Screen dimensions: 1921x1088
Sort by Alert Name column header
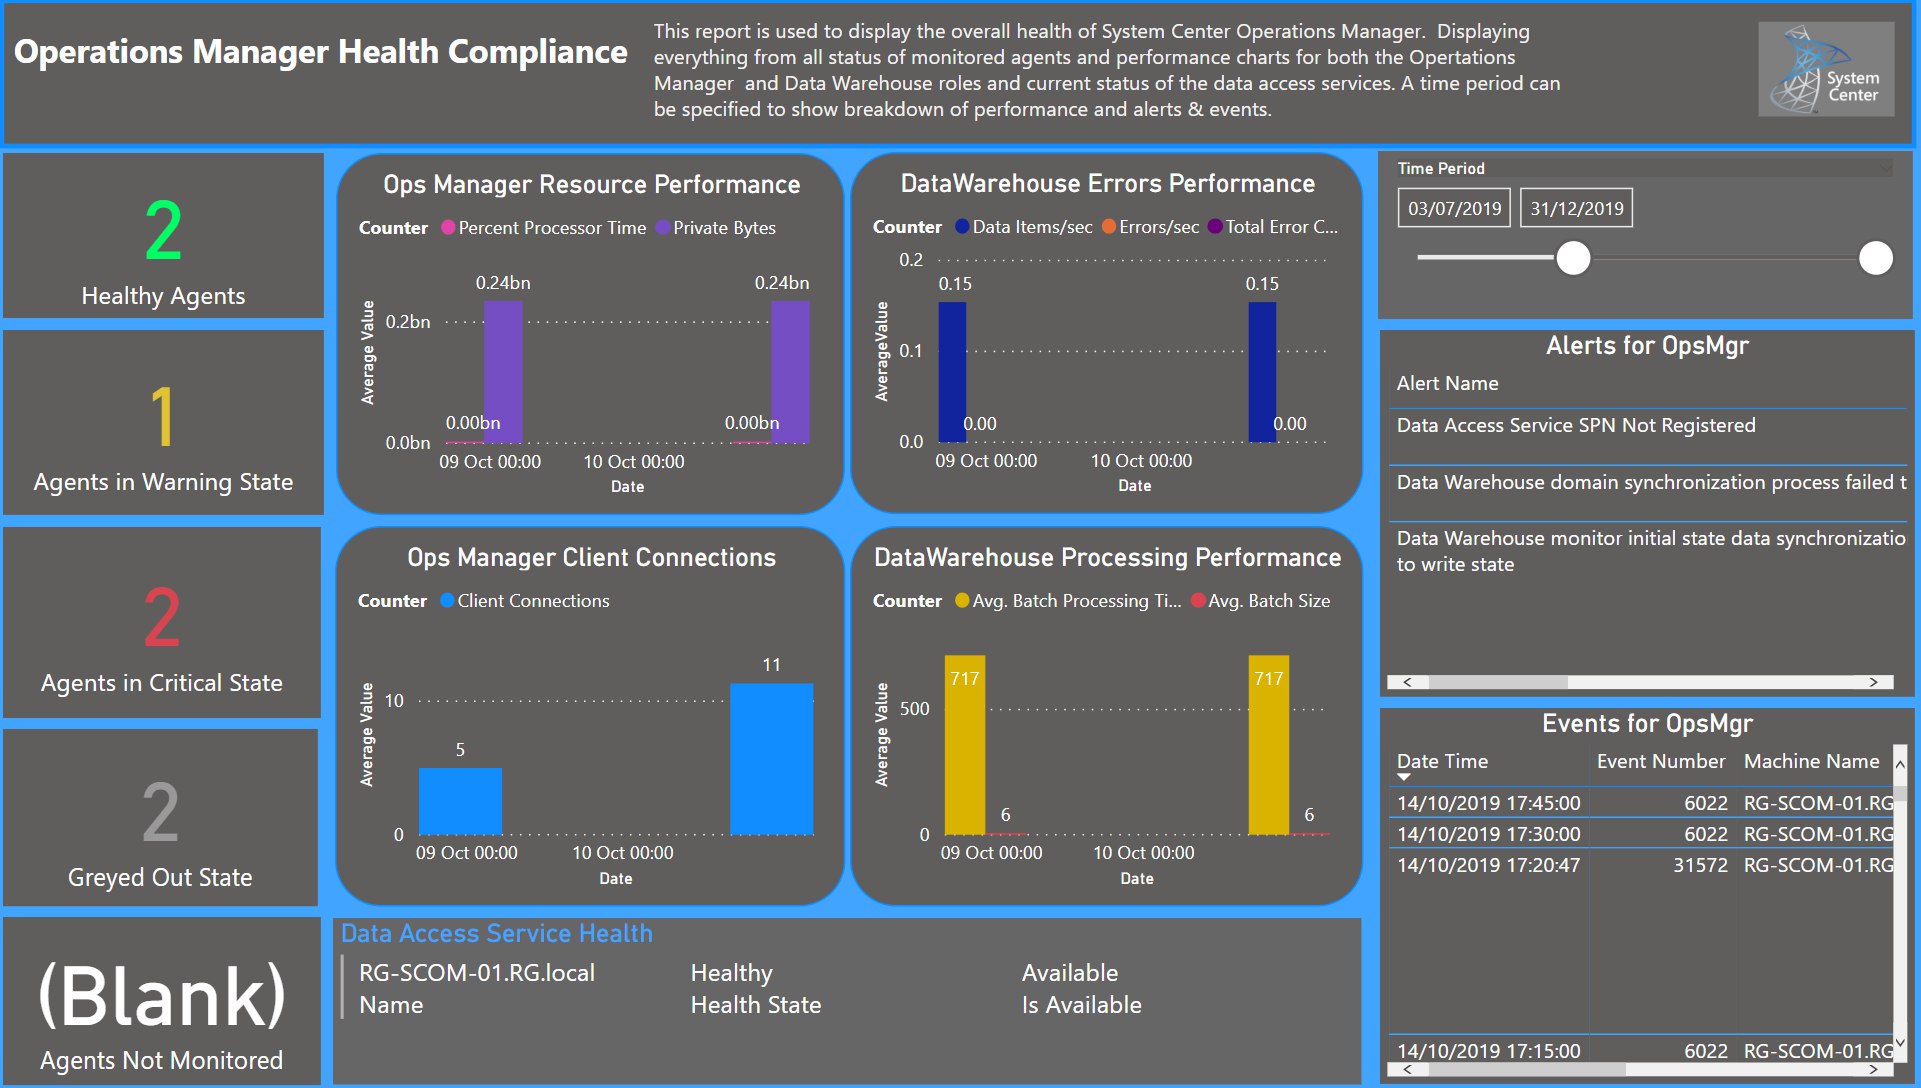[1447, 383]
